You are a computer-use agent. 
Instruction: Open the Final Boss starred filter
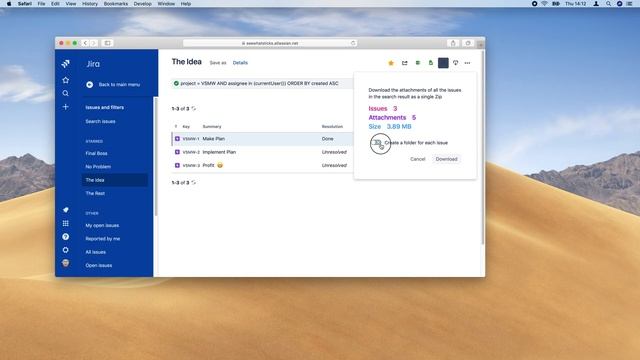96,153
